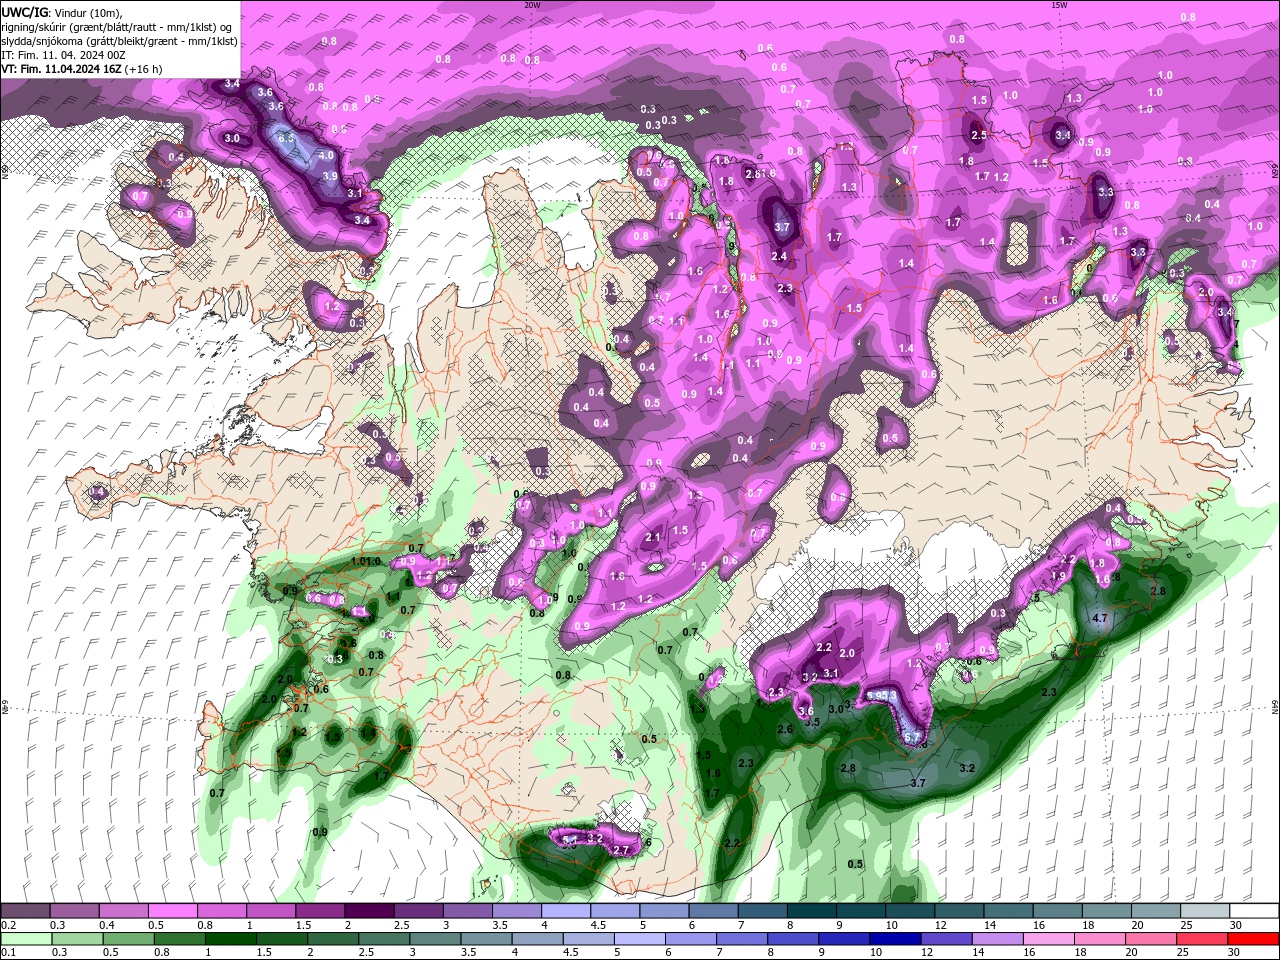The height and width of the screenshot is (960, 1280).
Task: Click the 4.7 precipitation value on the map
Action: (1100, 619)
